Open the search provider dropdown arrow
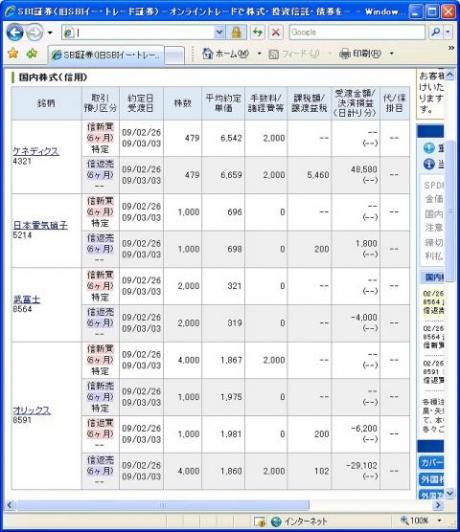460x532 pixels. tap(448, 32)
